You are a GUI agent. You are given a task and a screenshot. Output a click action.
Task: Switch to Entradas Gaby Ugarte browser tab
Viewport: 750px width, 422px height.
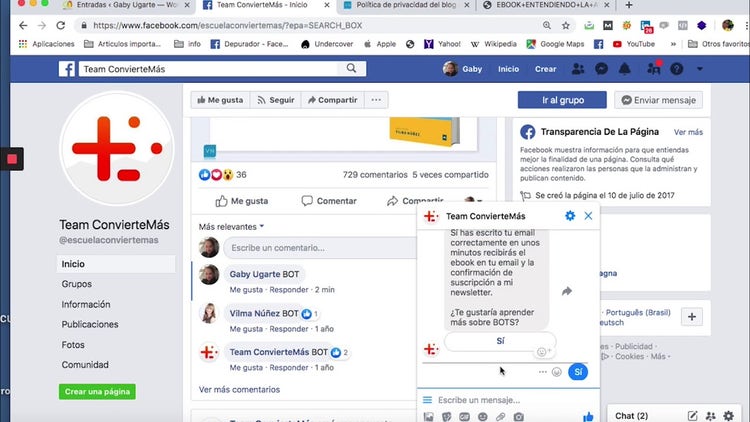click(127, 5)
